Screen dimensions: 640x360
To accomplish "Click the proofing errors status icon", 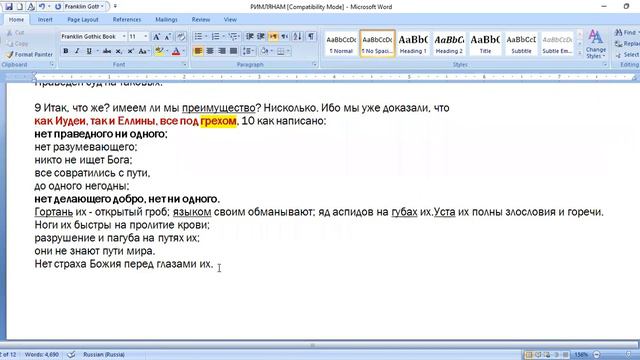I will pyautogui.click(x=71, y=354).
